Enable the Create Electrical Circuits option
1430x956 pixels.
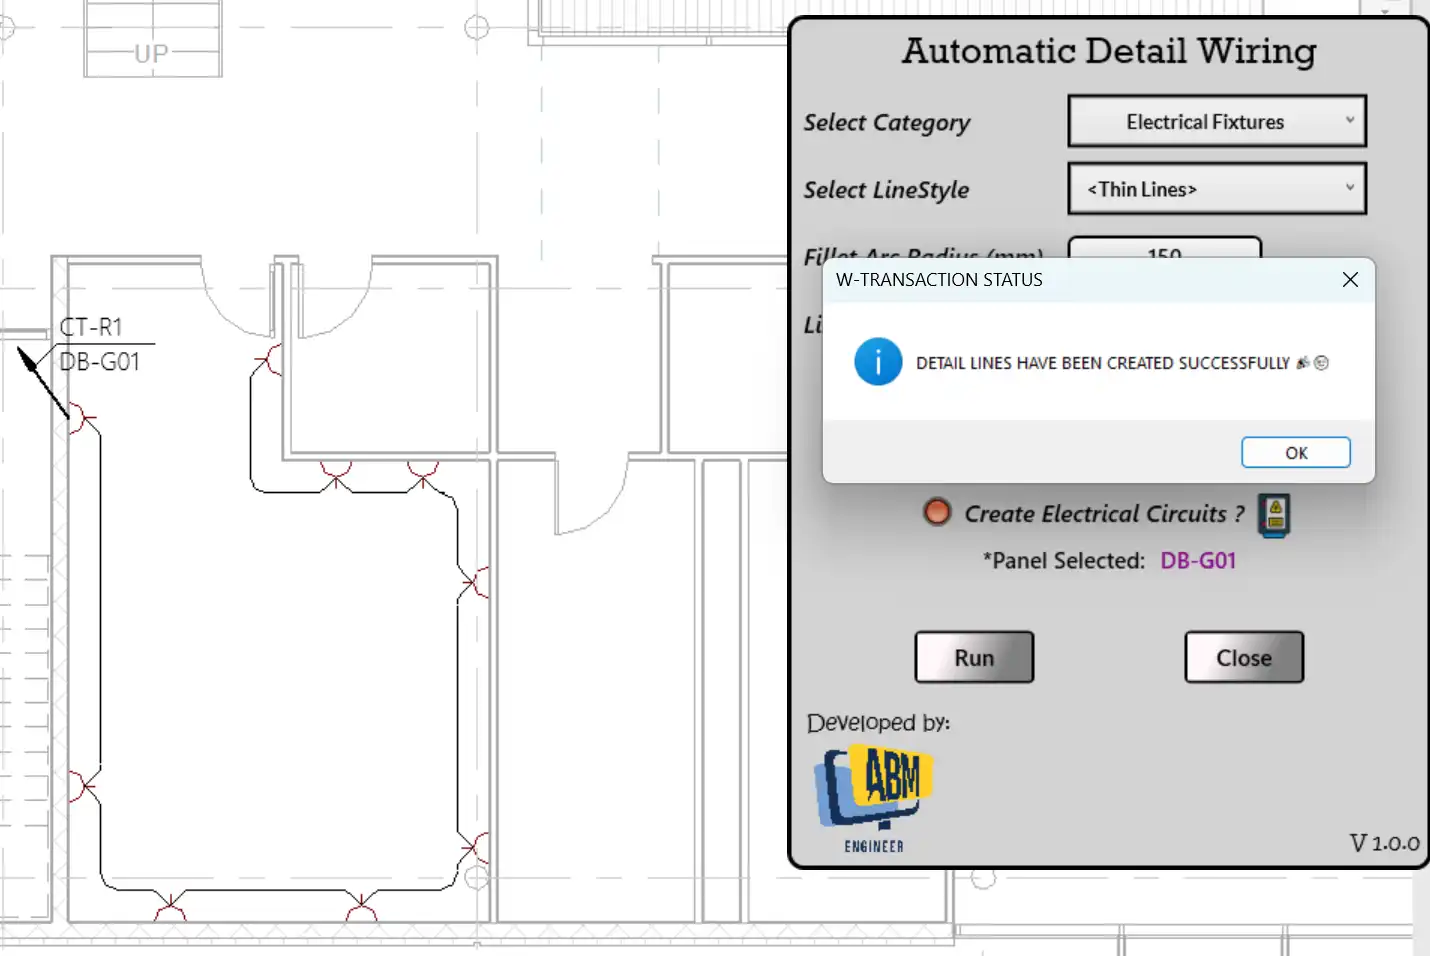click(x=937, y=513)
